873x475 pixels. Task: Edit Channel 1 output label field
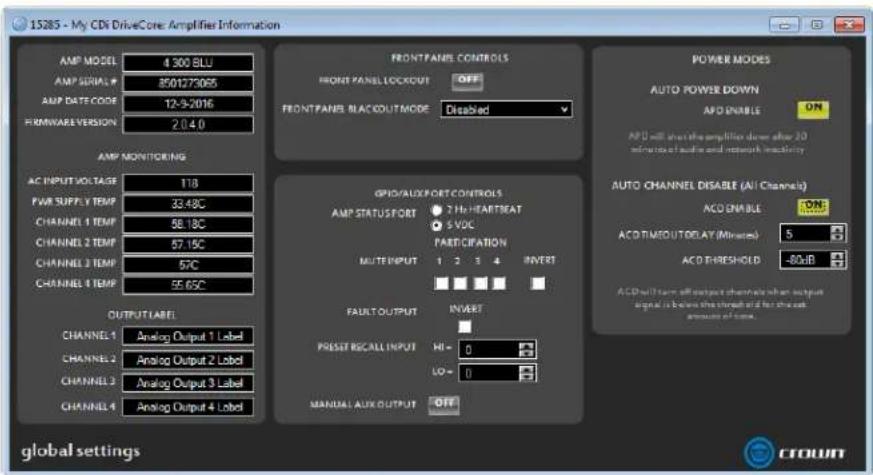188,336
